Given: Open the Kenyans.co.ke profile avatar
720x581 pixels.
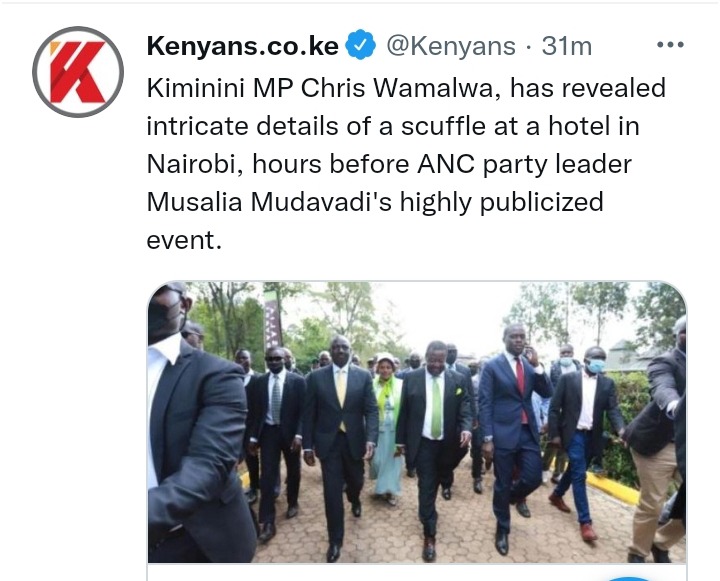Looking at the screenshot, I should [x=78, y=72].
